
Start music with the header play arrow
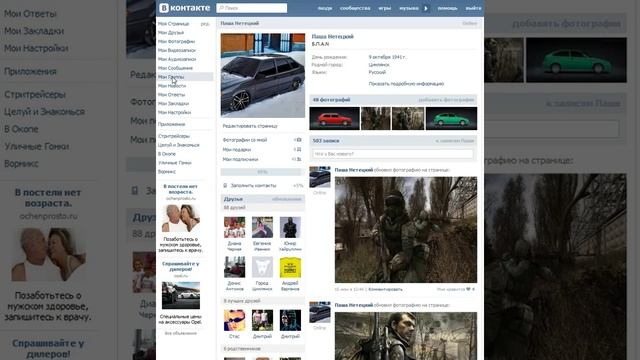[x=426, y=8]
